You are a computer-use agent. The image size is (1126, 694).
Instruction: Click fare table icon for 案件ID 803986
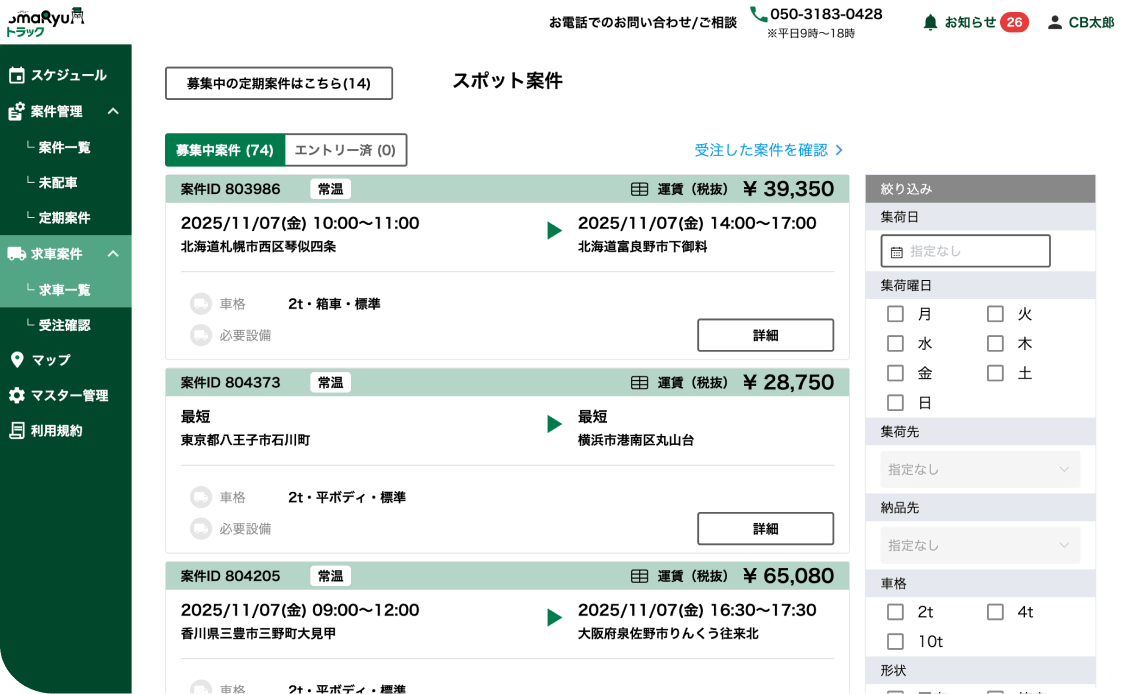[x=640, y=189]
